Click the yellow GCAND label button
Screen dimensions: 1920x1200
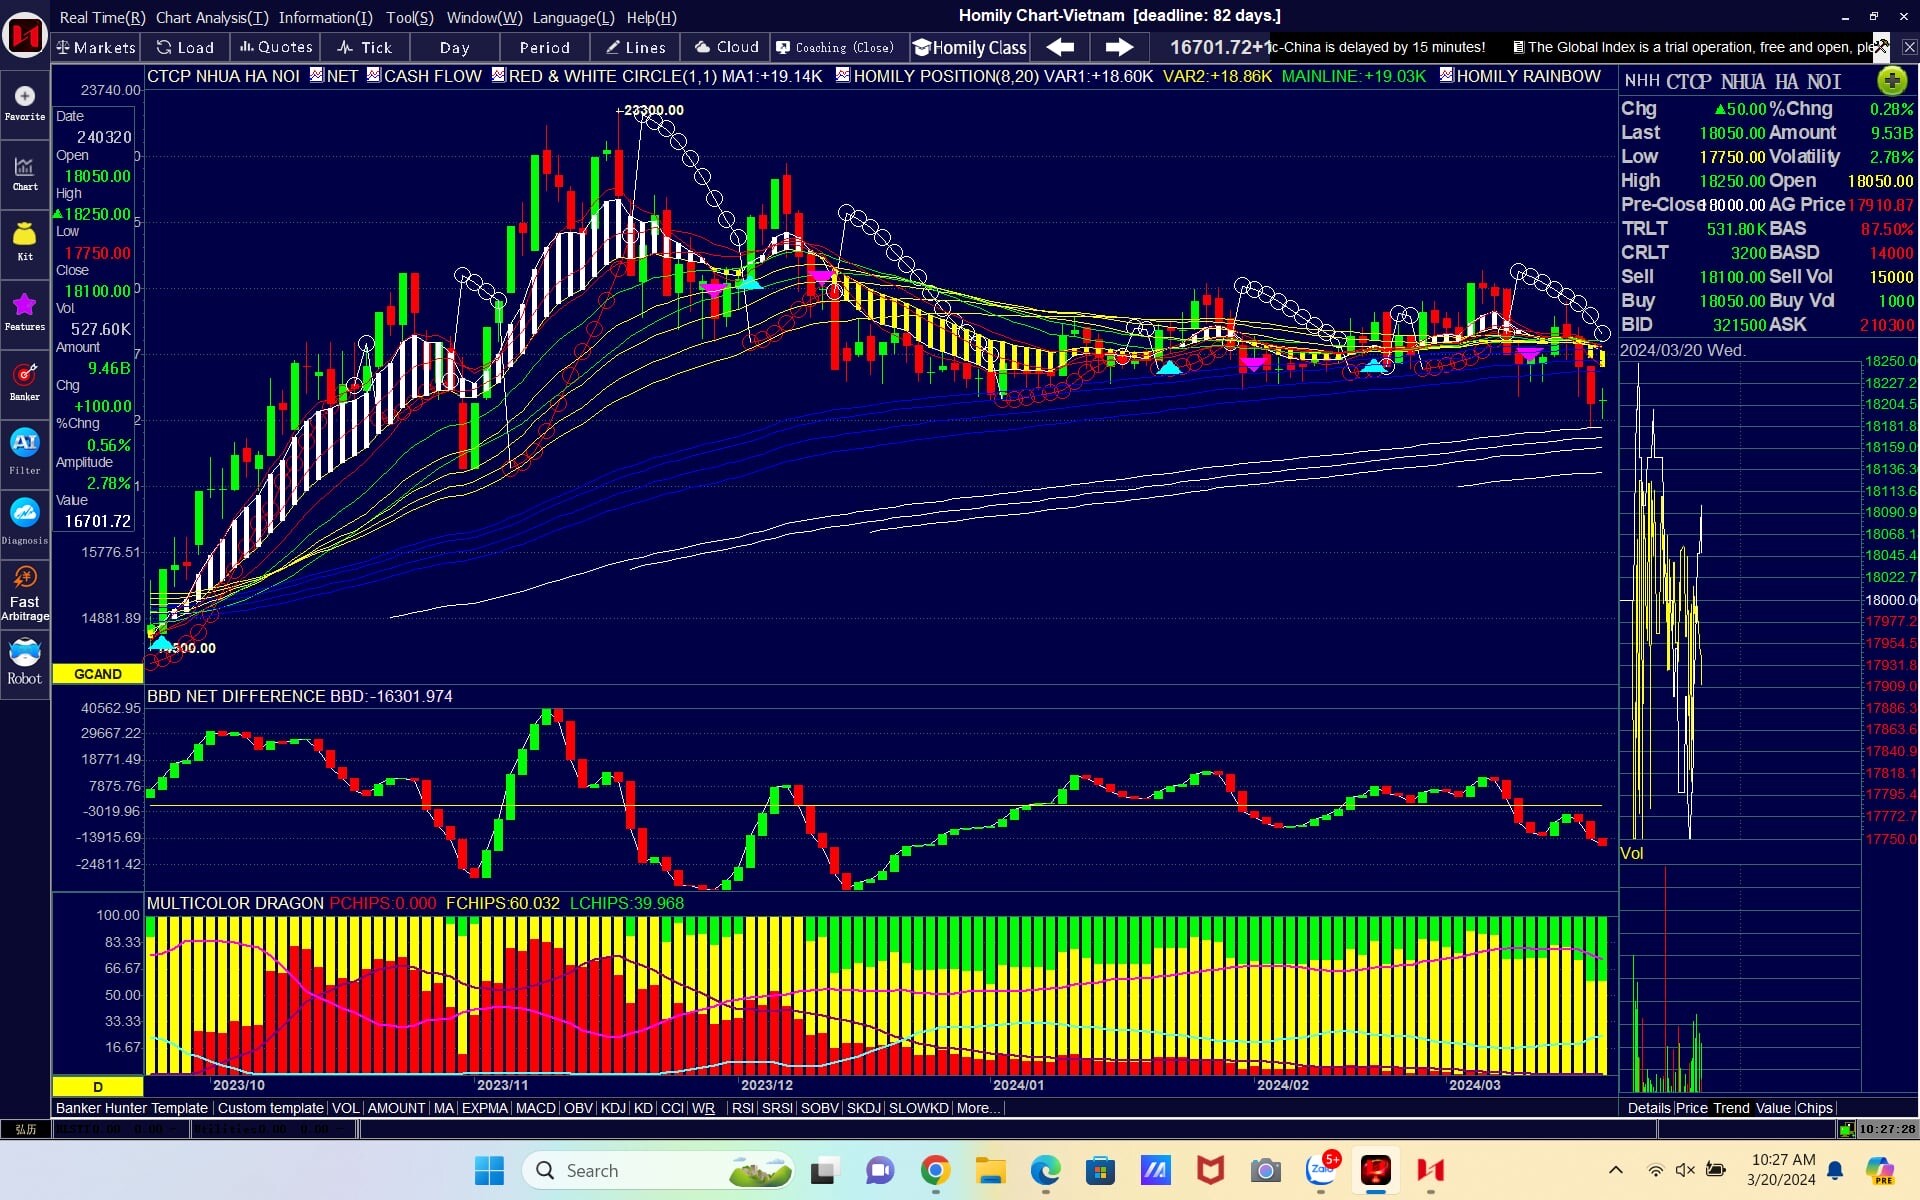tap(98, 674)
